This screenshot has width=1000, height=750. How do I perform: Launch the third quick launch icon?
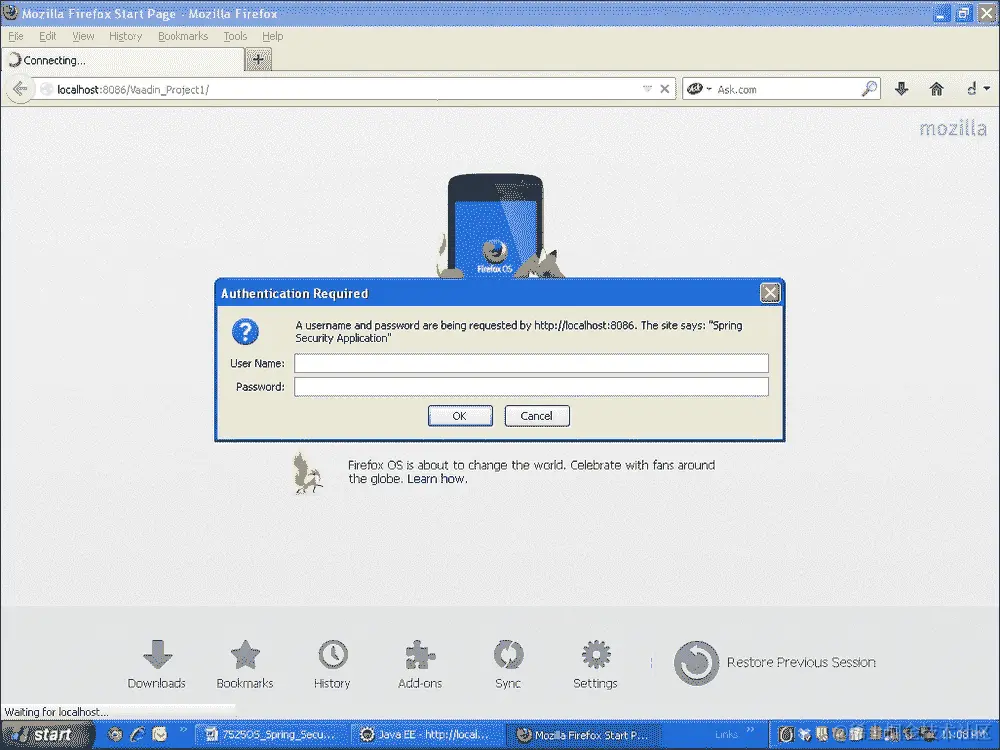(159, 735)
